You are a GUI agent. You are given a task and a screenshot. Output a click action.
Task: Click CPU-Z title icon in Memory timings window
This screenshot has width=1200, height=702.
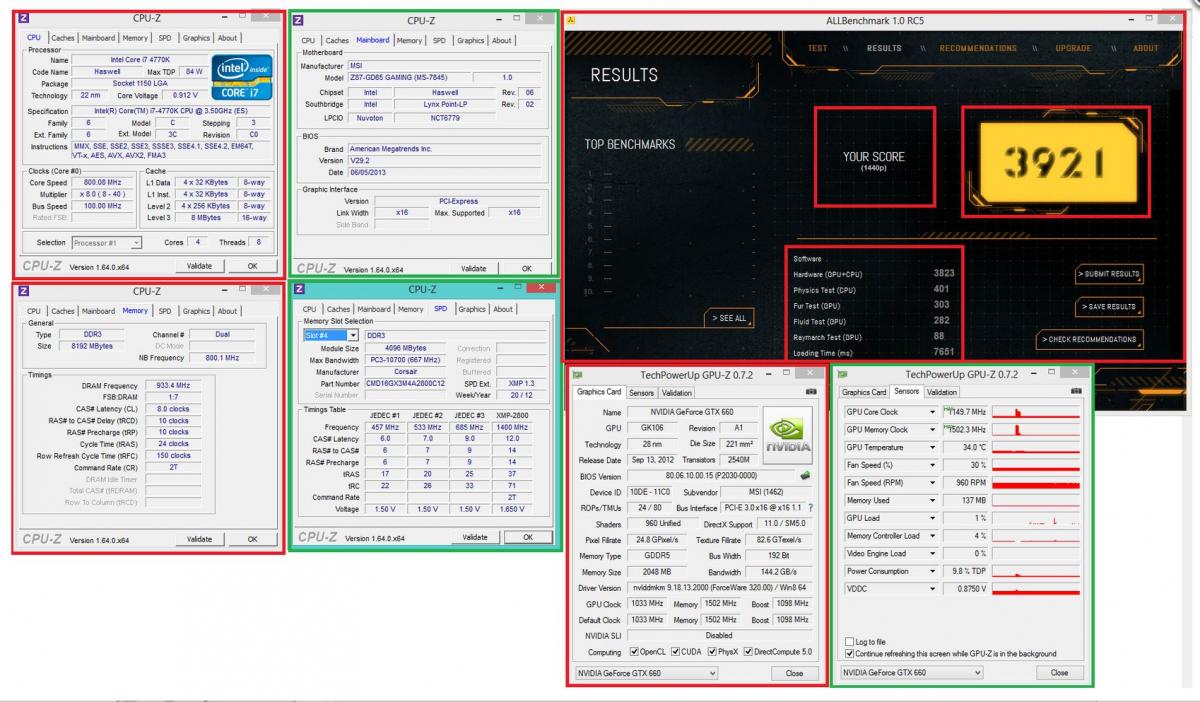click(24, 291)
